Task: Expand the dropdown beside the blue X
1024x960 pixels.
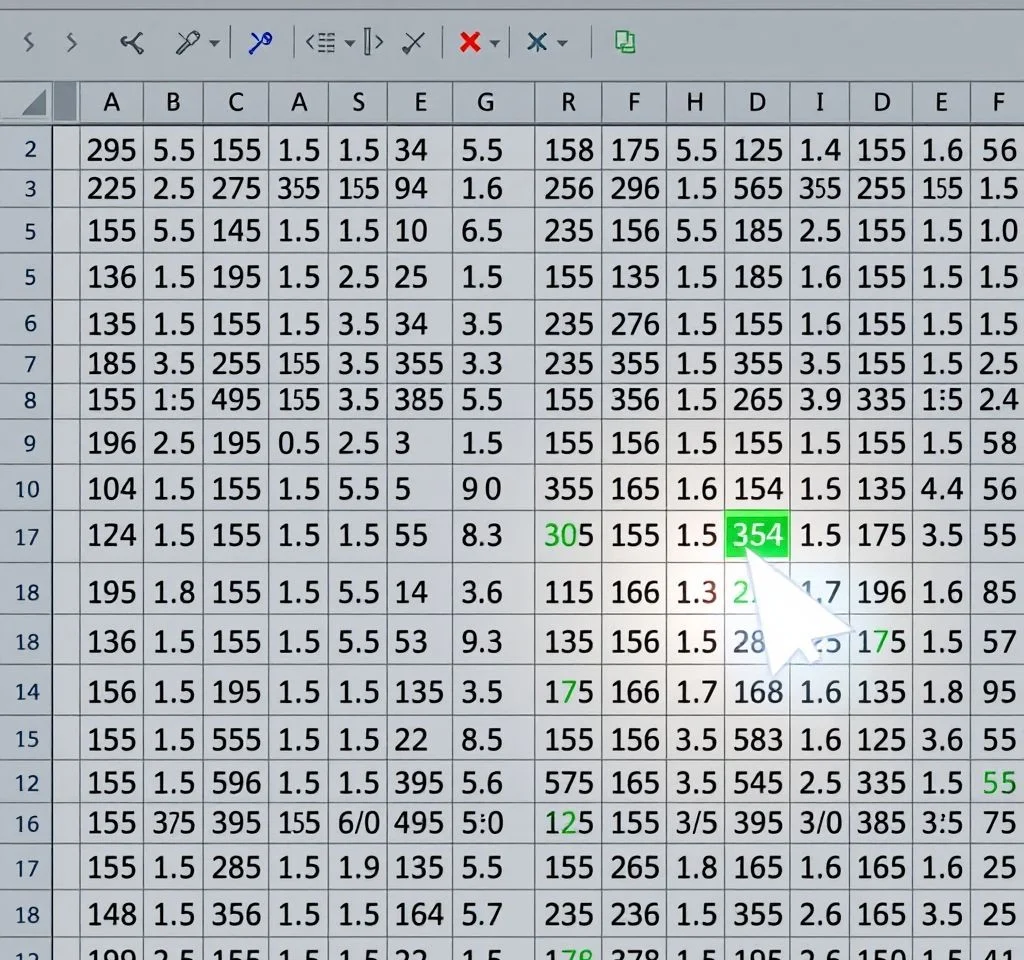Action: tap(562, 43)
